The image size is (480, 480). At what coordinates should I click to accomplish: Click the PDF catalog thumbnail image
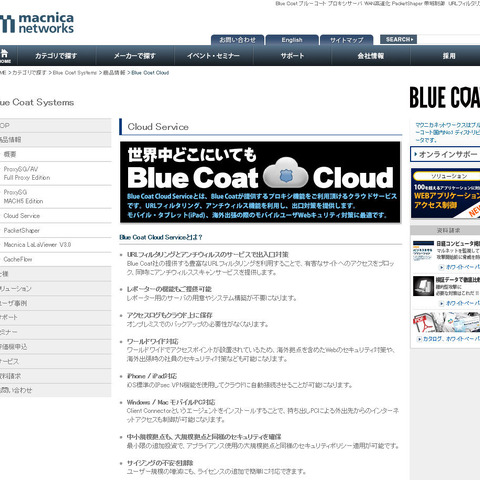coord(446,322)
